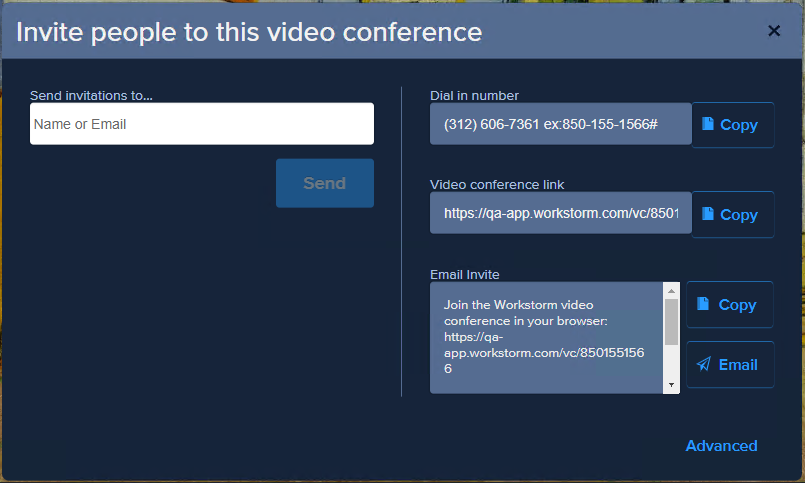Click the Email Invite scrollbar thumb

(671, 322)
